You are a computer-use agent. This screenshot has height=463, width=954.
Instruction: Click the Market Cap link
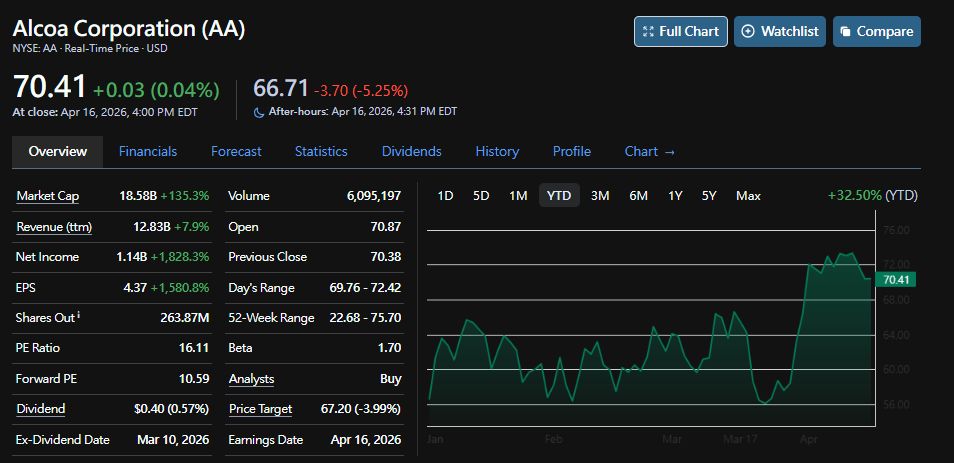[47, 196]
